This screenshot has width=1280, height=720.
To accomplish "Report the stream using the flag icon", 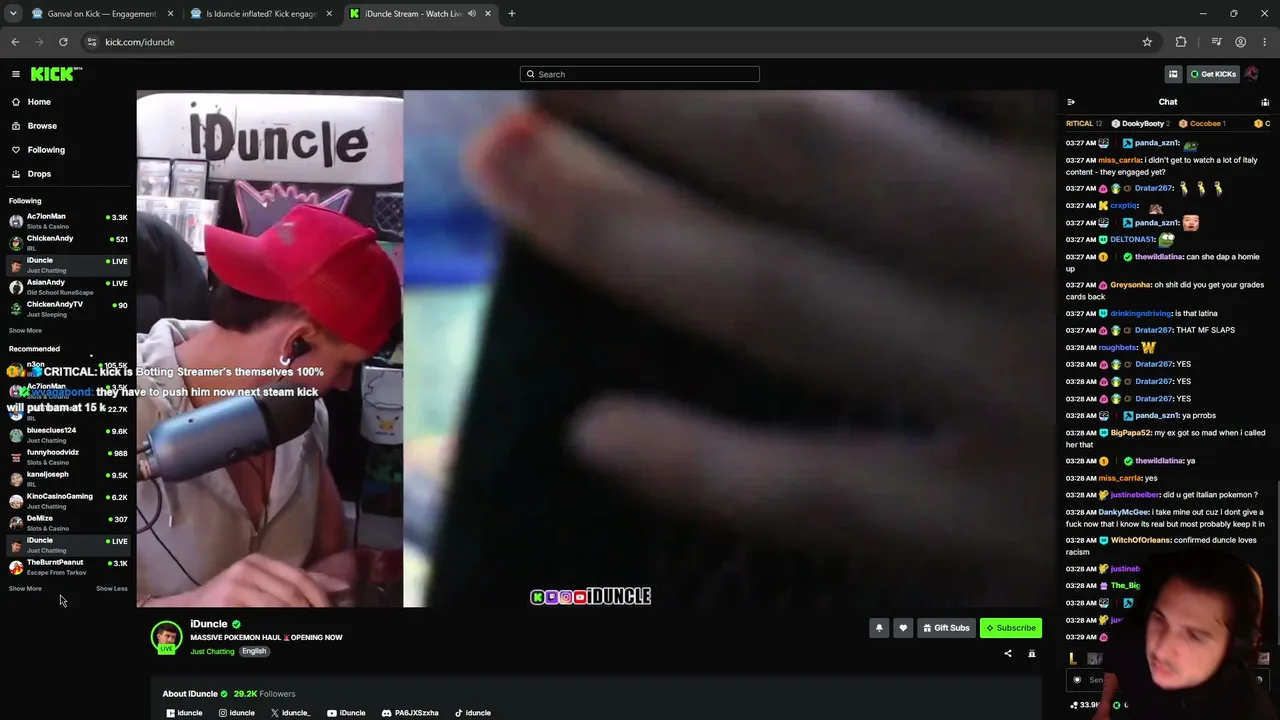I will (1032, 654).
